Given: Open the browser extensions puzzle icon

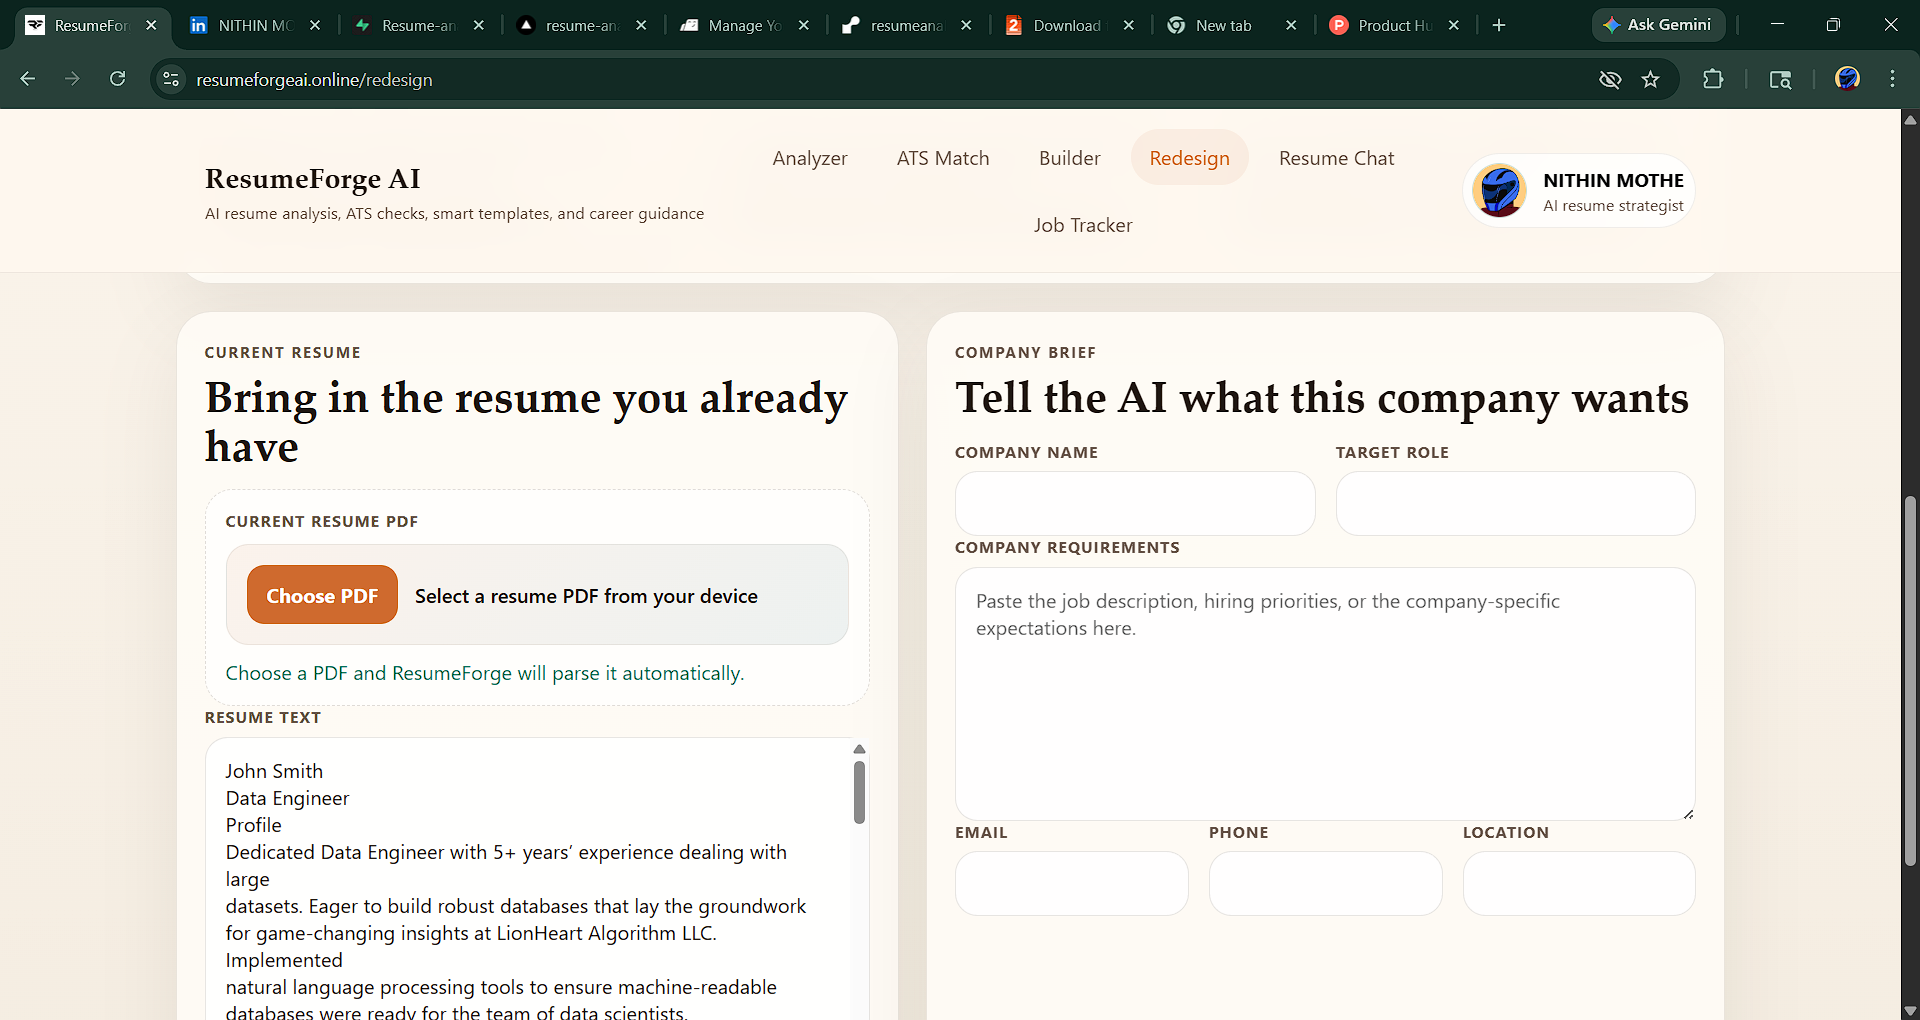Looking at the screenshot, I should pos(1713,79).
